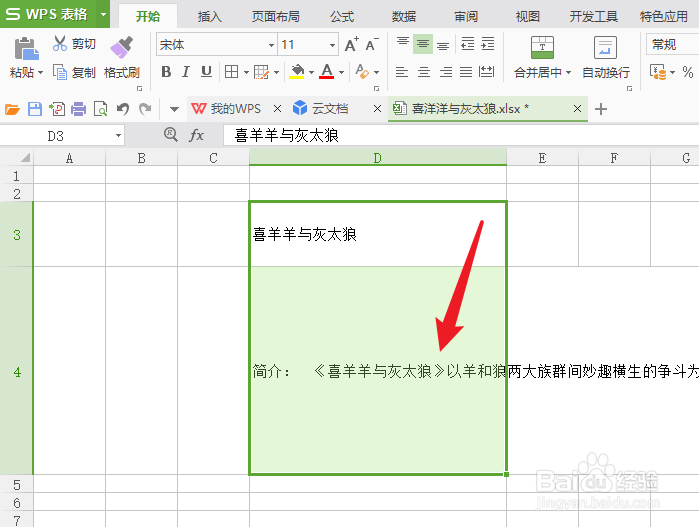Add a new document tab
This screenshot has width=699, height=527.
tap(601, 109)
